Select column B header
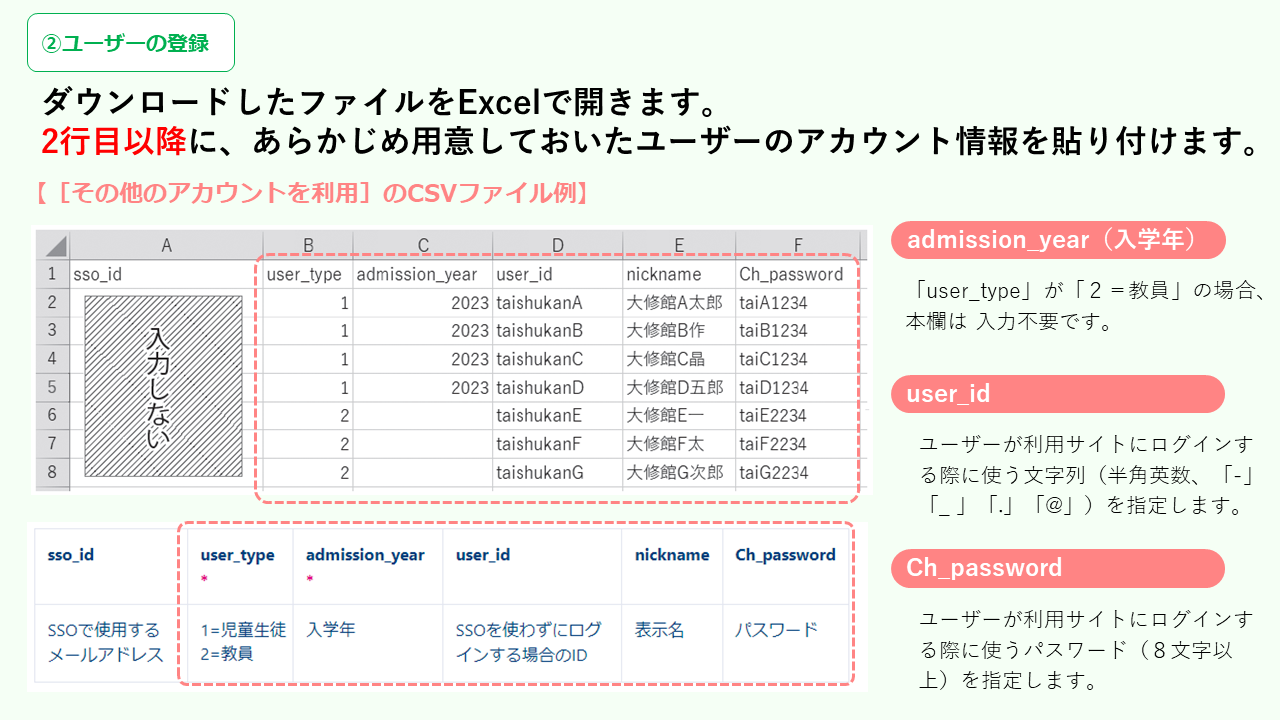 (x=308, y=246)
